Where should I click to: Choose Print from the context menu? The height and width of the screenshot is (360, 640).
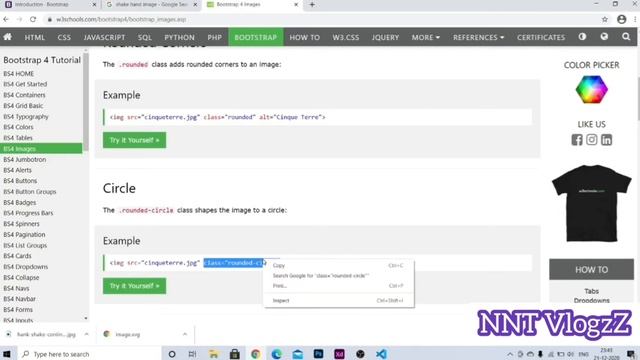338,286
